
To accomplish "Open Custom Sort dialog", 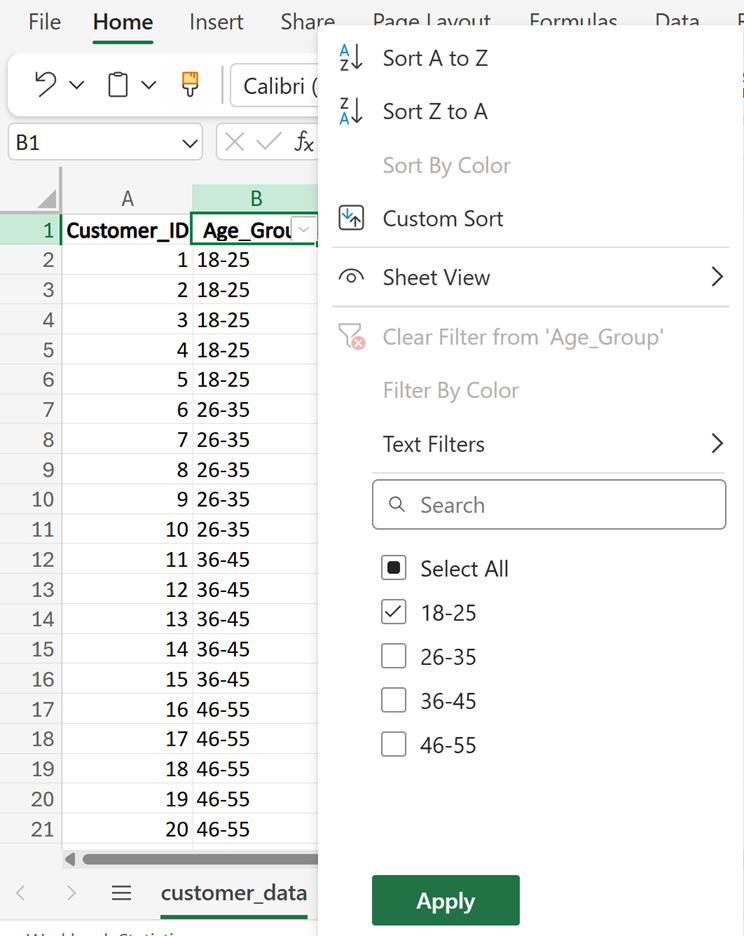I will tap(442, 218).
